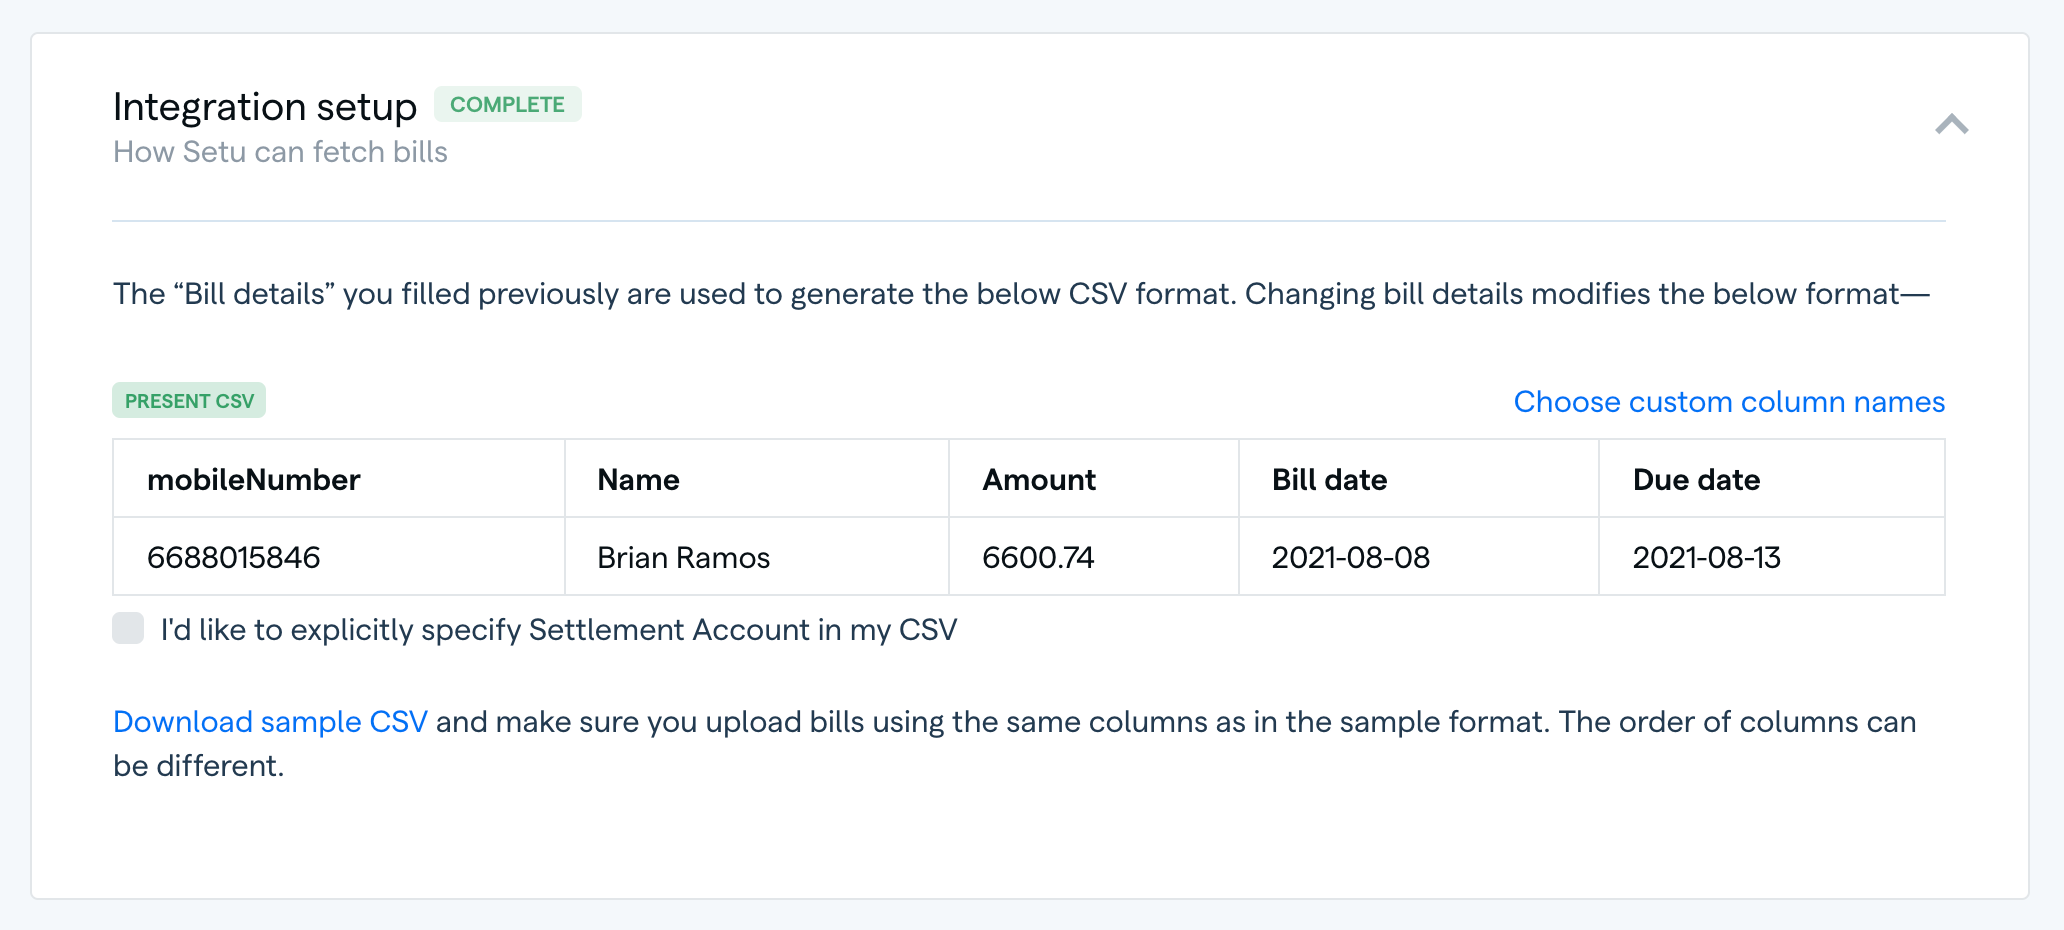
Task: Select the Due date column header
Action: point(1695,479)
